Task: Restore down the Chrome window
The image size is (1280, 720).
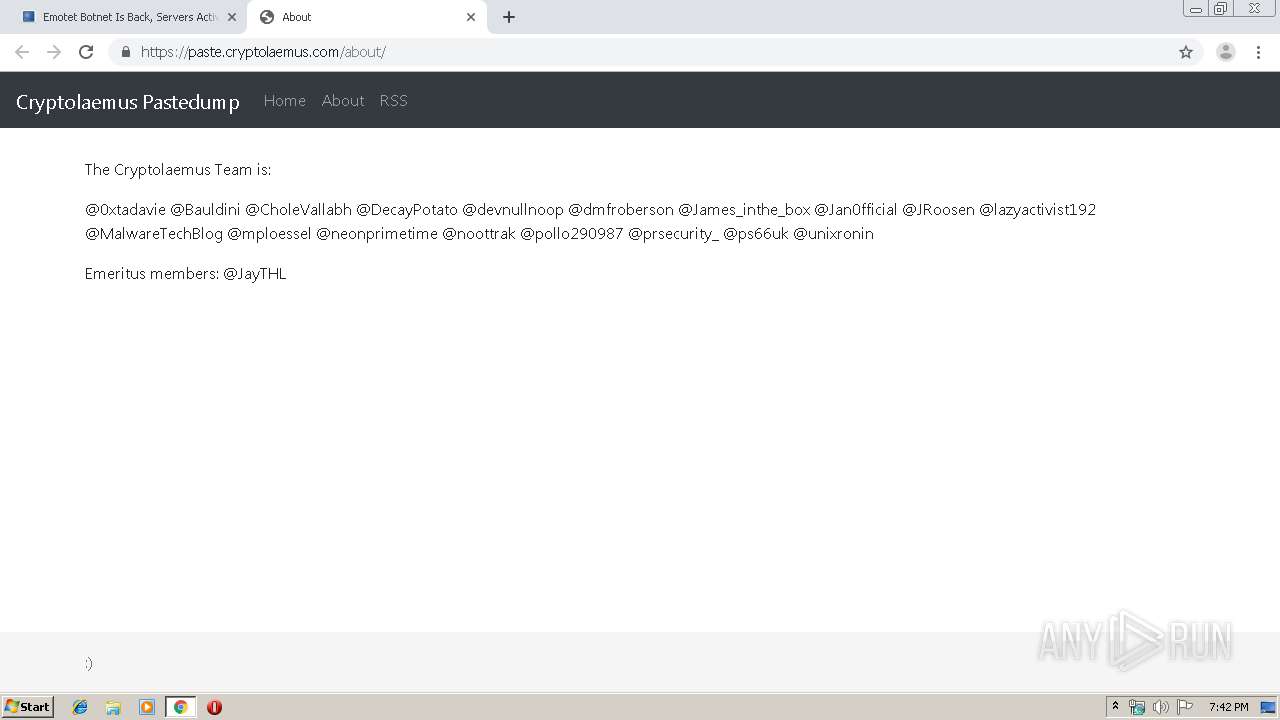Action: click(1221, 8)
